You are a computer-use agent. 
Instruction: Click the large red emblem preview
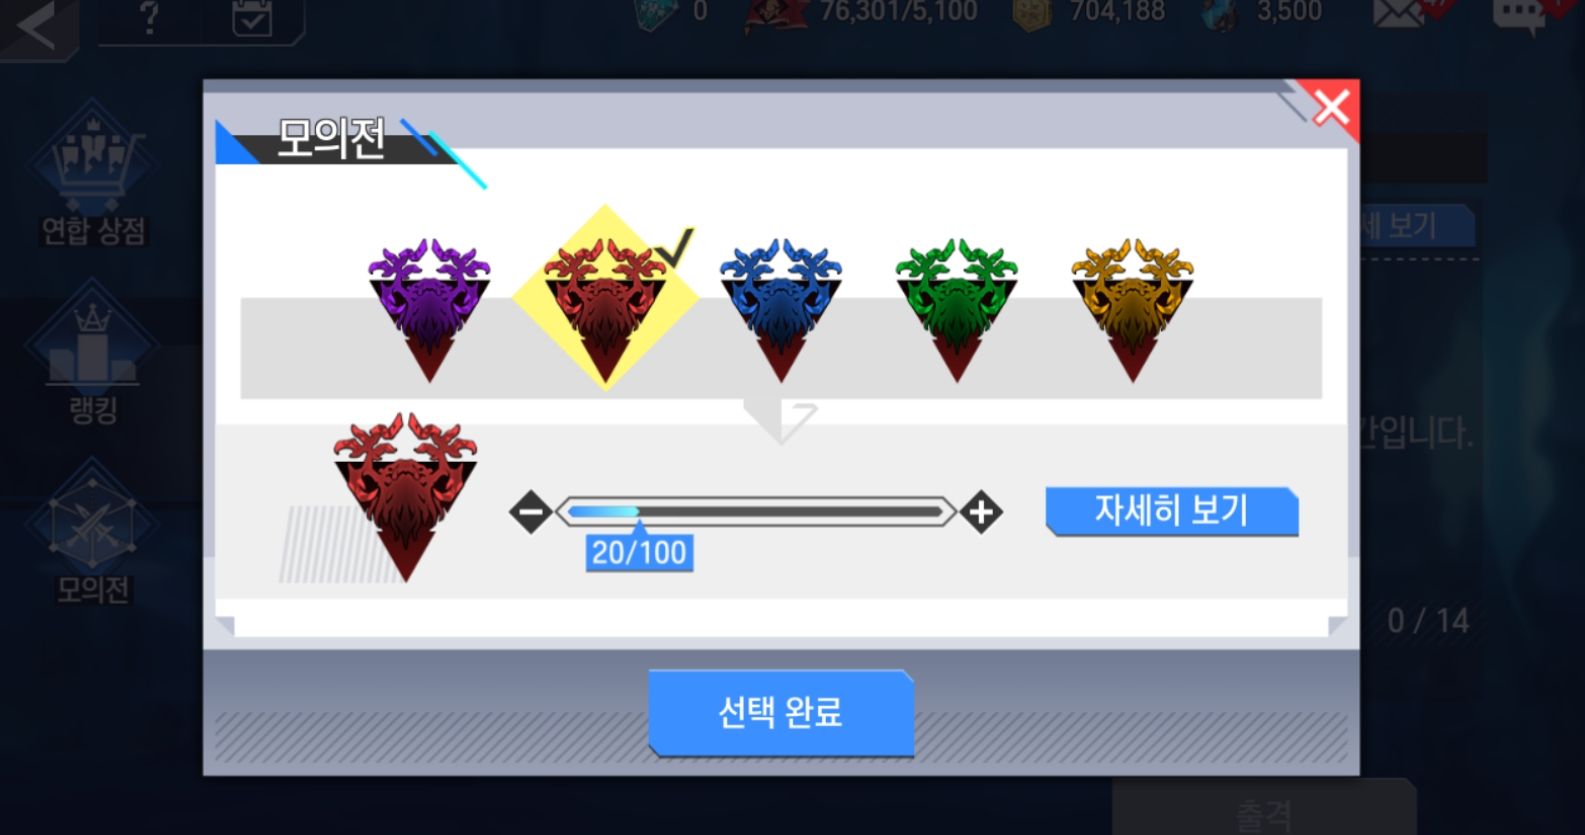tap(405, 496)
